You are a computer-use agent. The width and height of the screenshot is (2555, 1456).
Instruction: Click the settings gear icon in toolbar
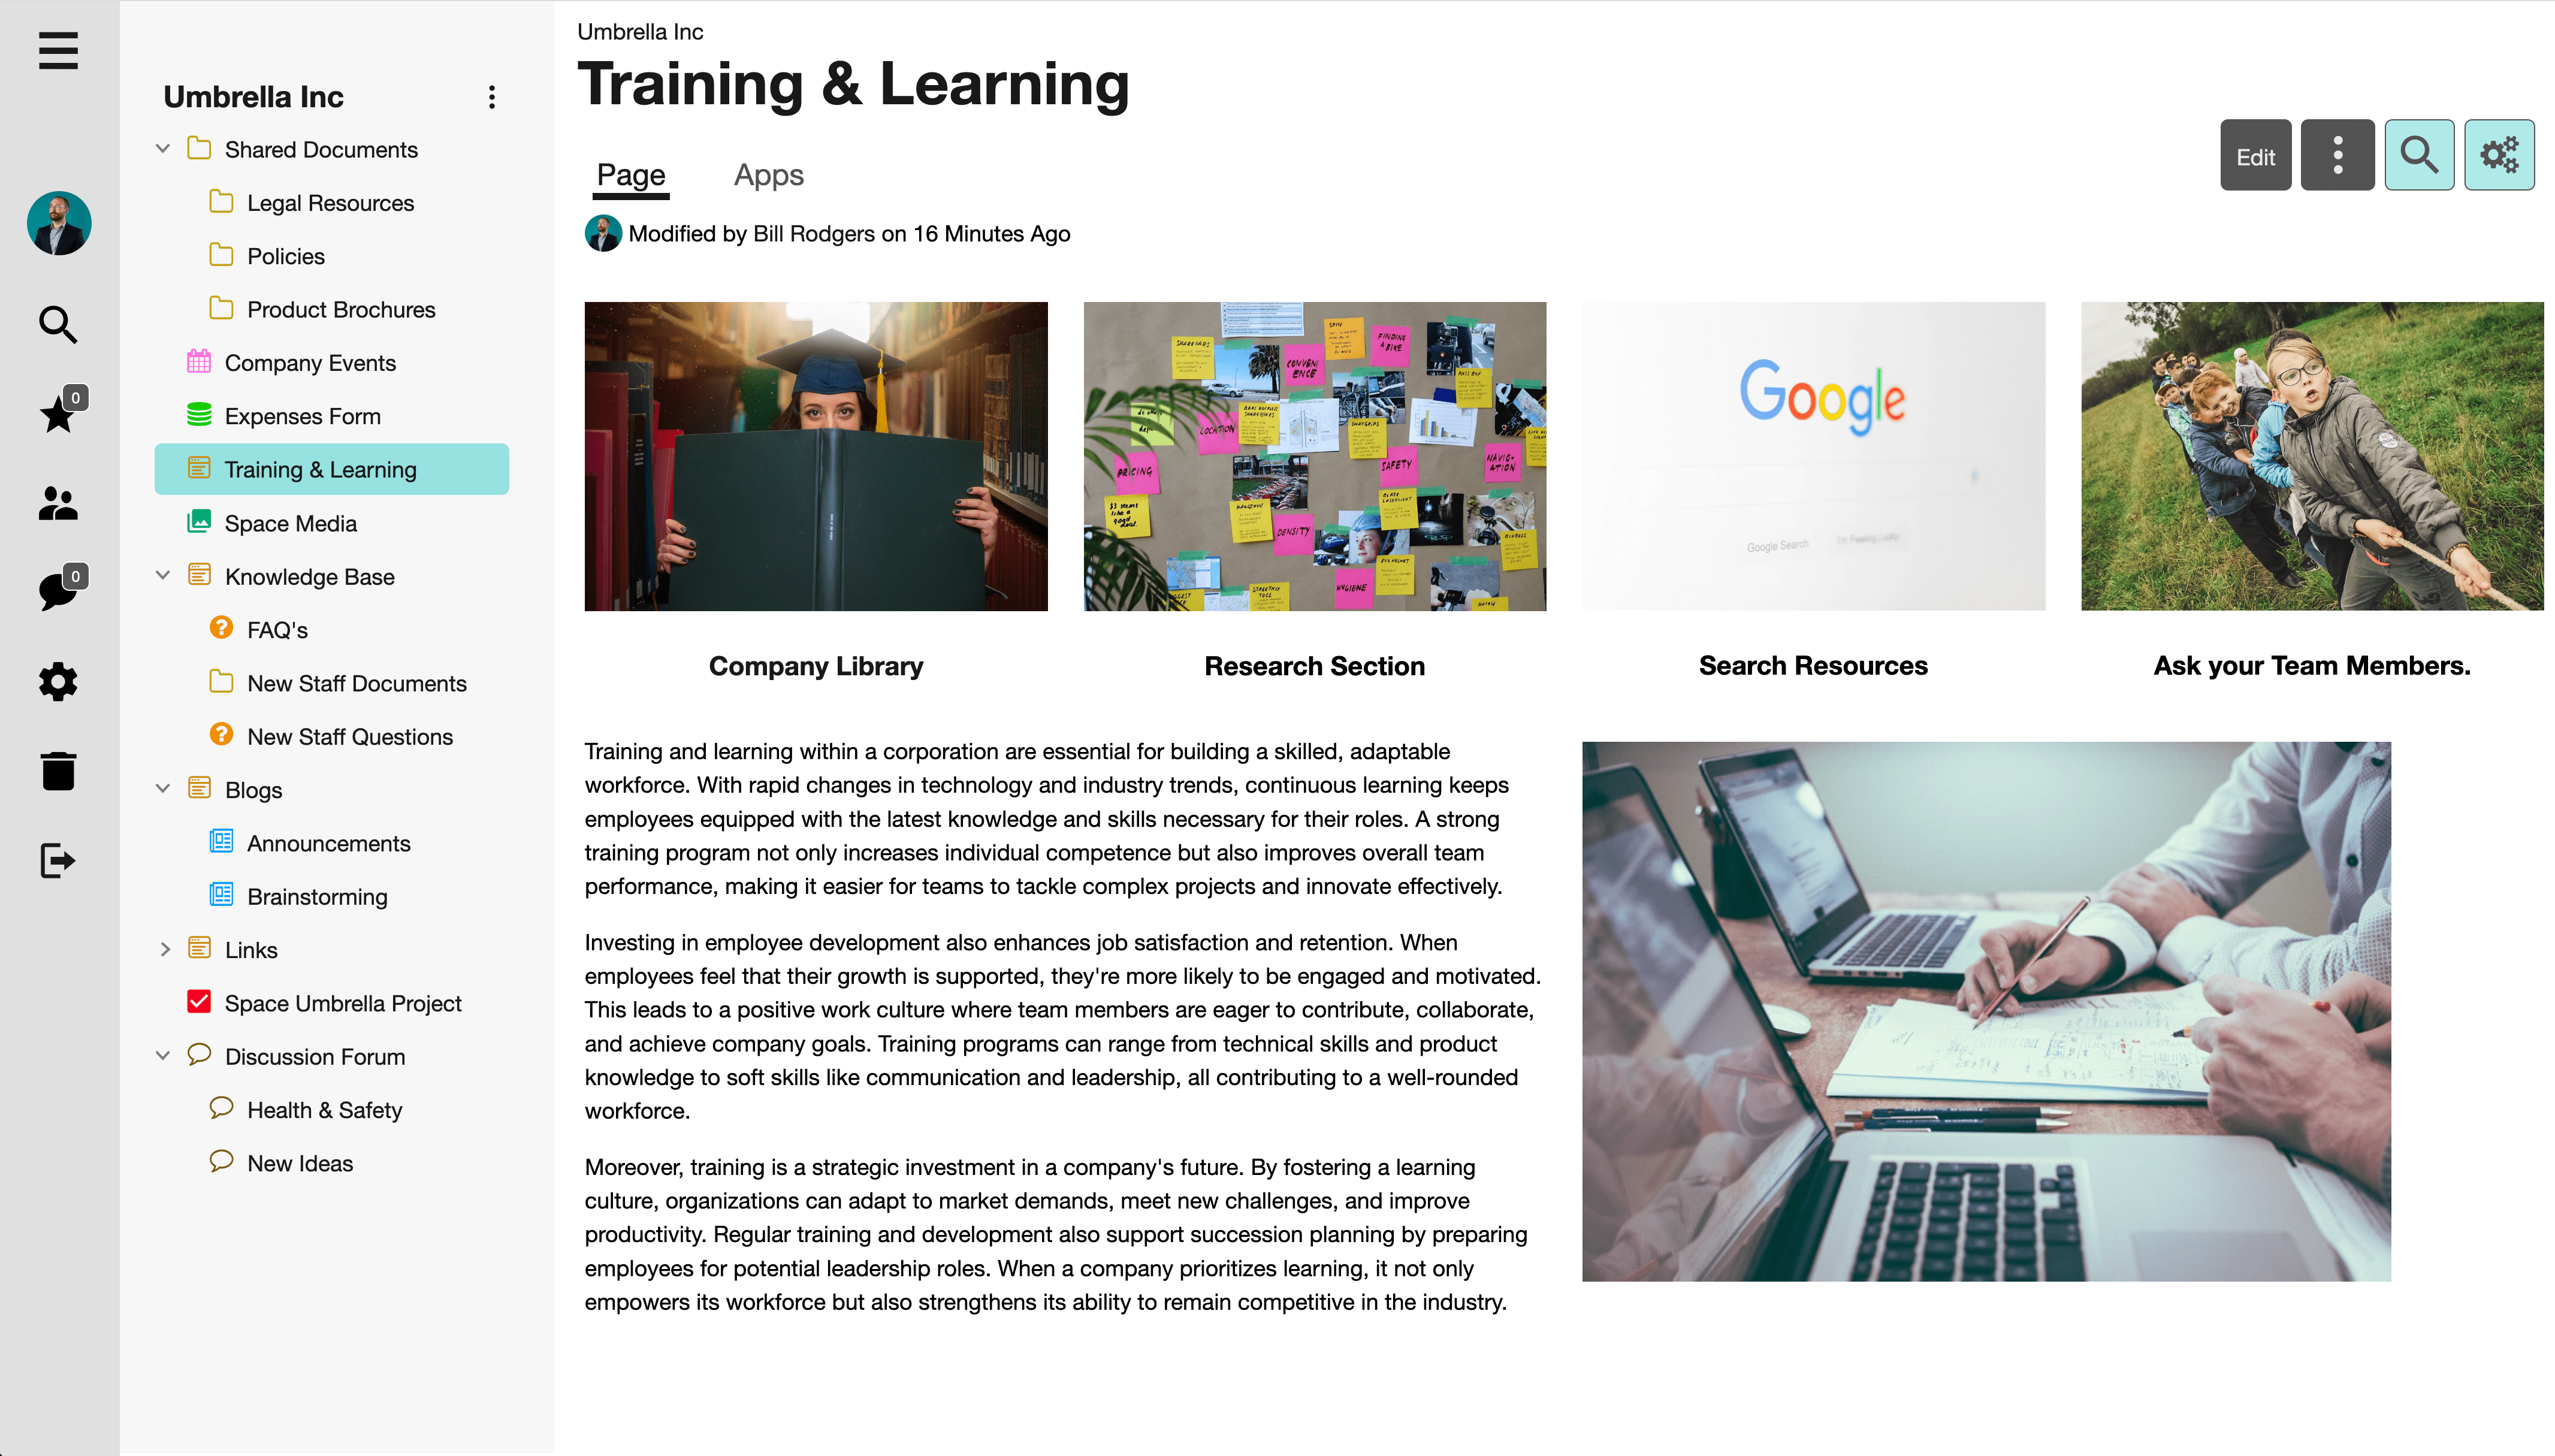point(2499,155)
